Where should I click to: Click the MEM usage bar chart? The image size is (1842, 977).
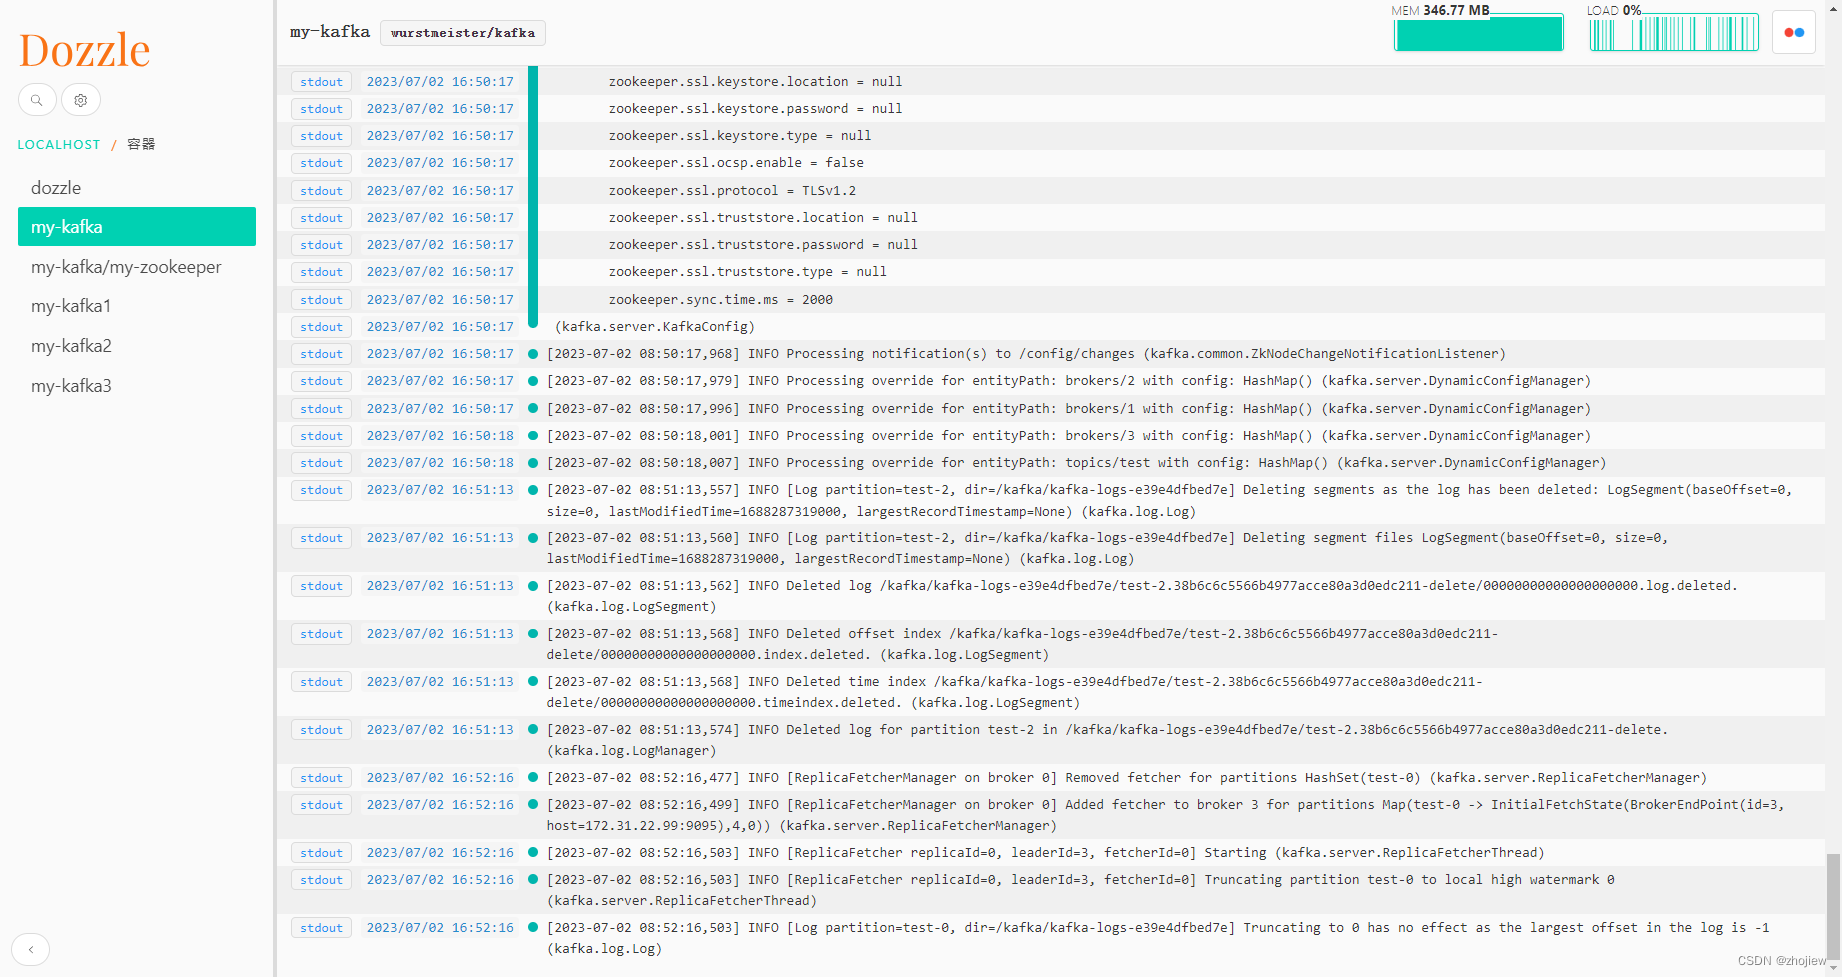(x=1479, y=33)
